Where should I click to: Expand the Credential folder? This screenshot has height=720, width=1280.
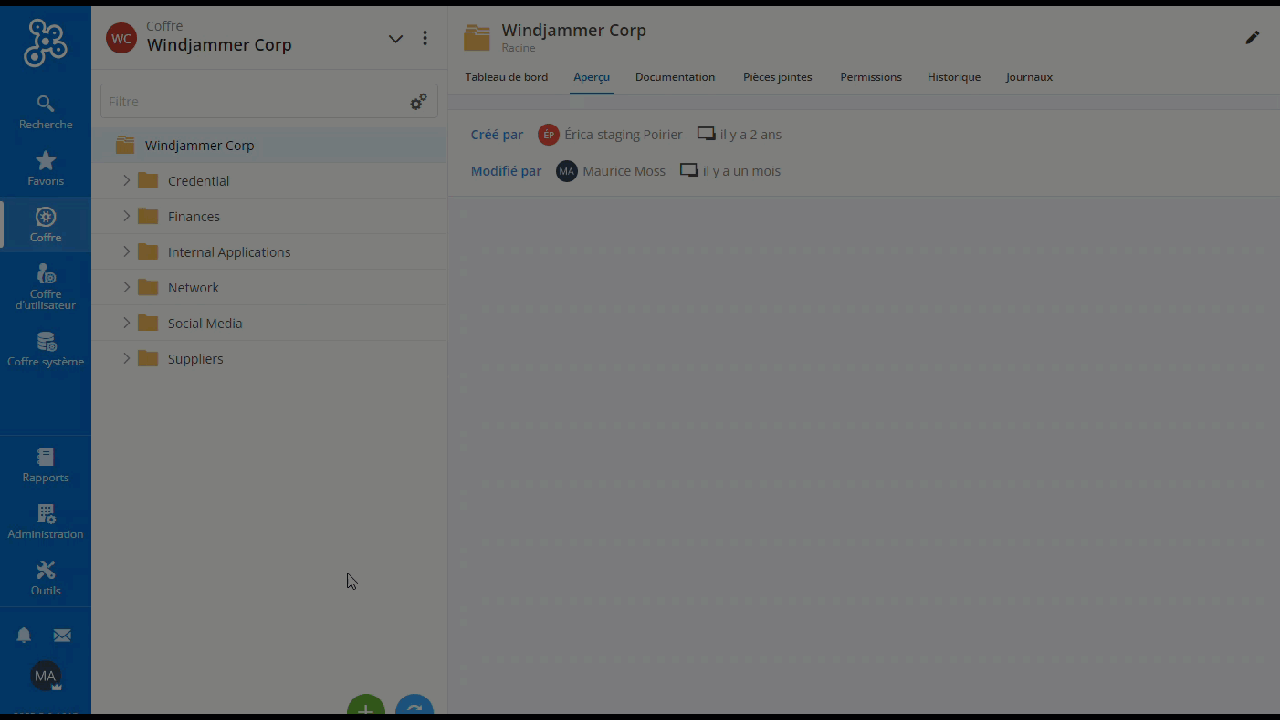point(127,181)
